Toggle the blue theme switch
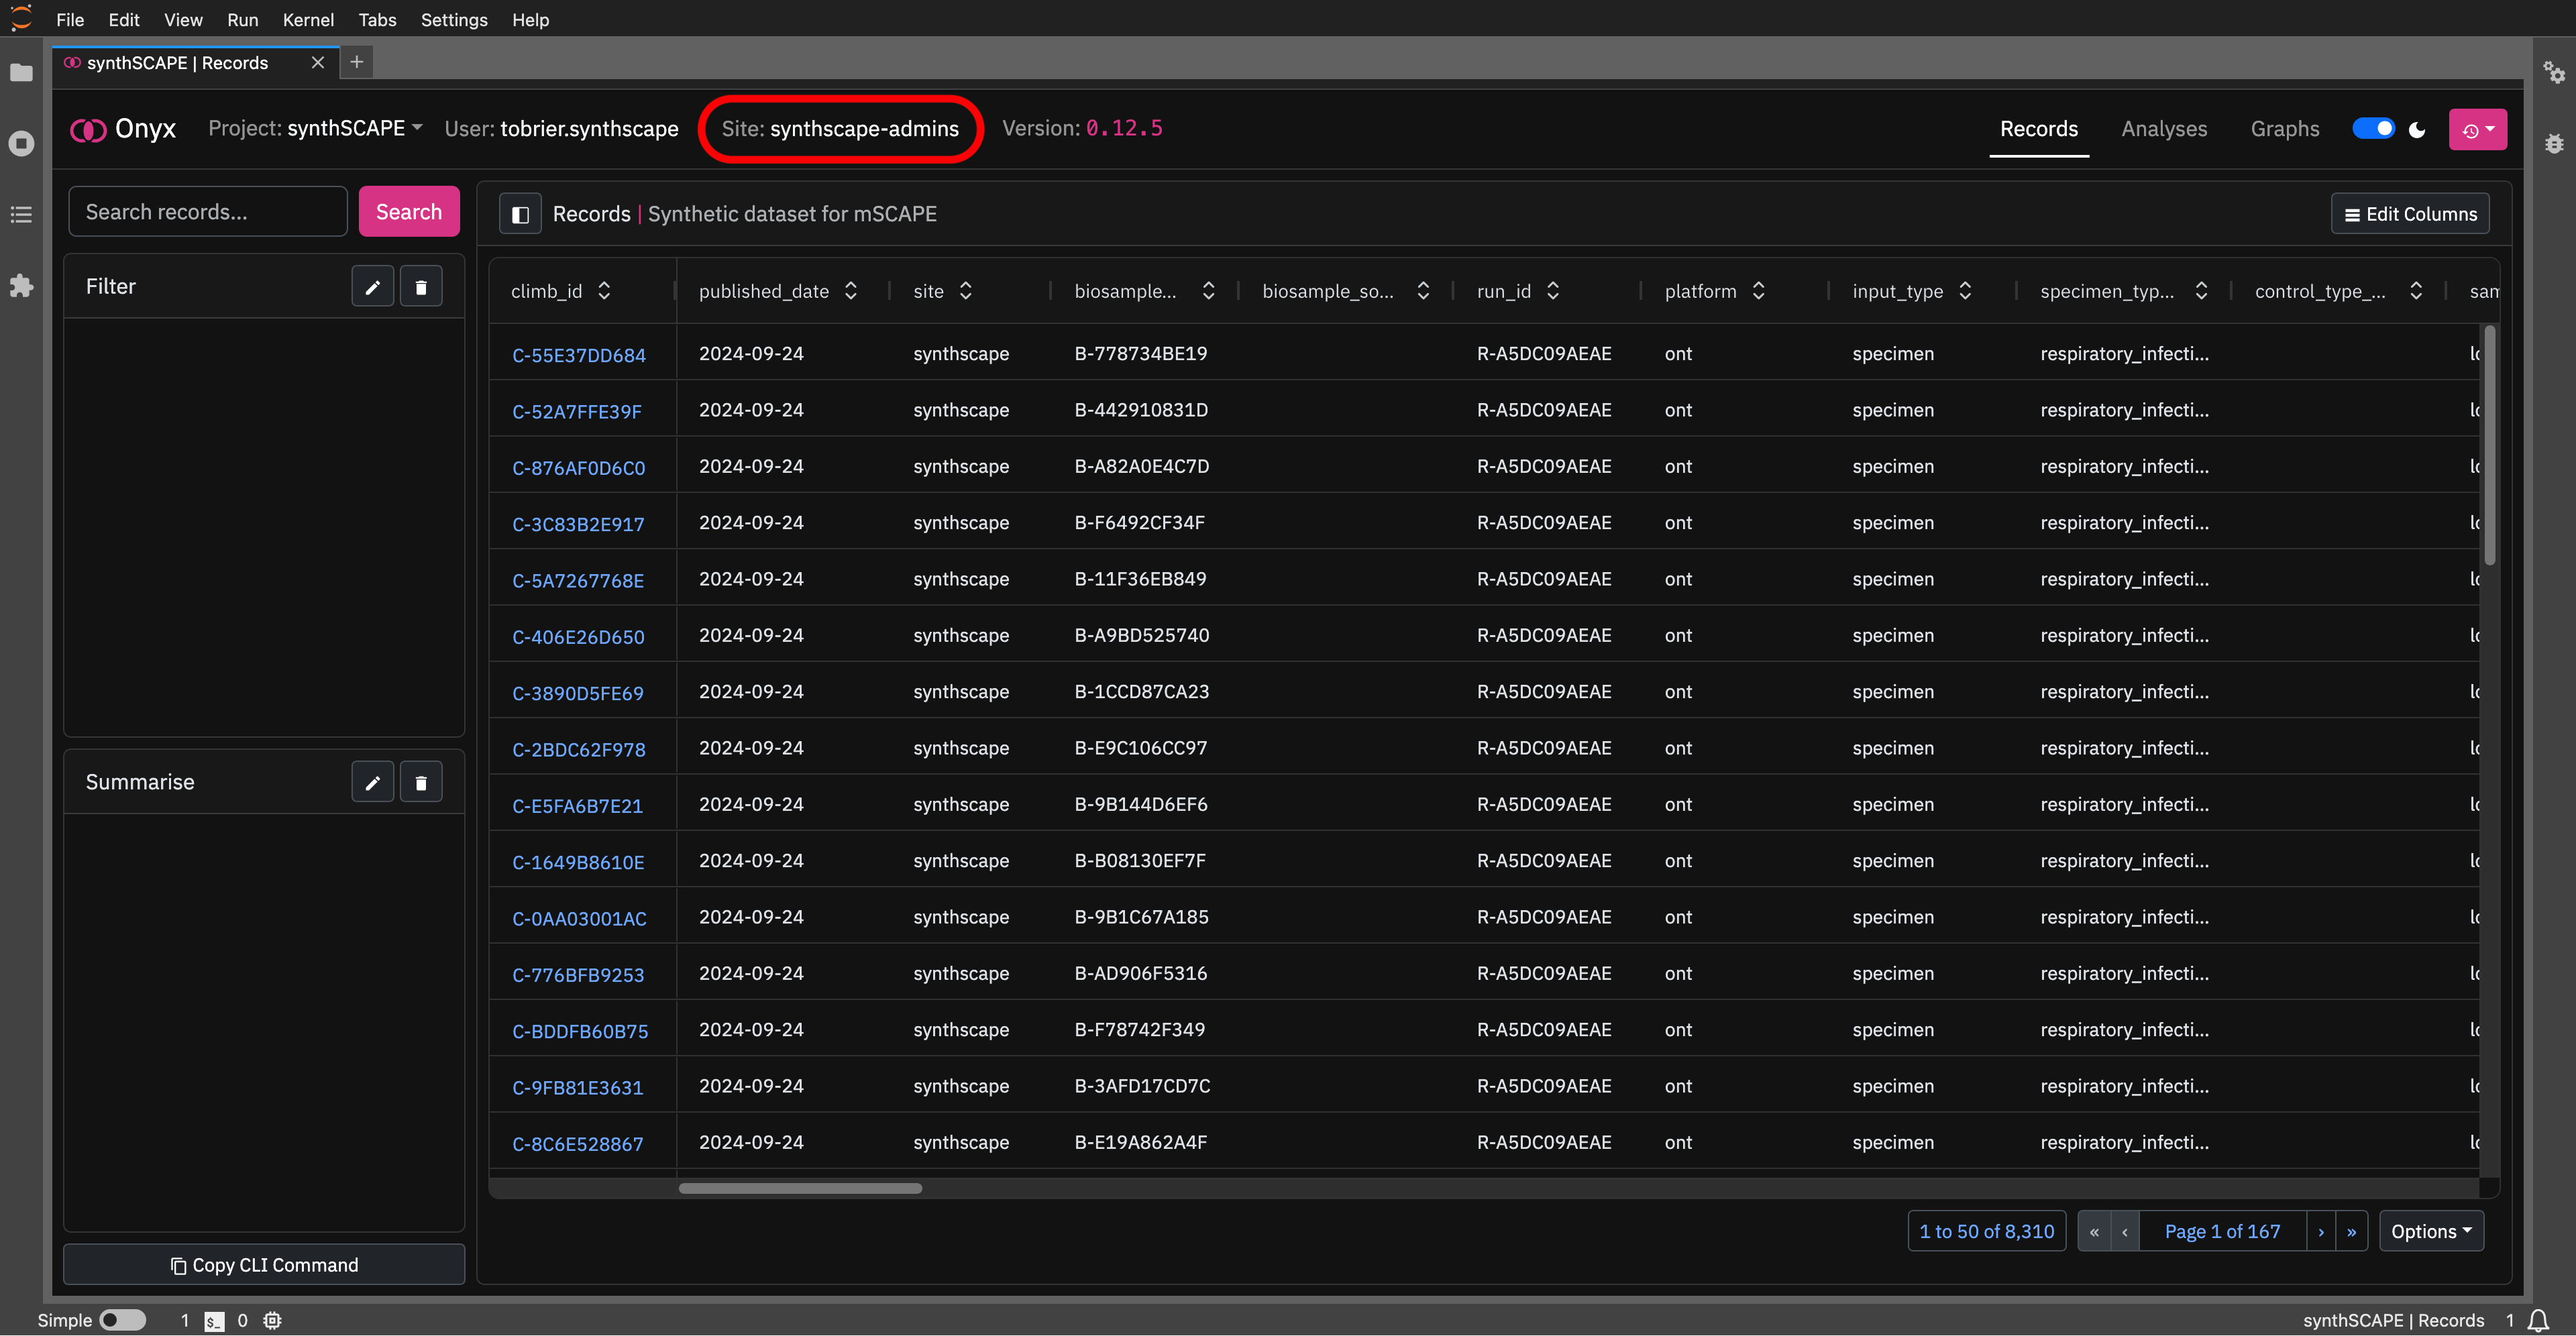2576x1336 pixels. (x=2373, y=129)
